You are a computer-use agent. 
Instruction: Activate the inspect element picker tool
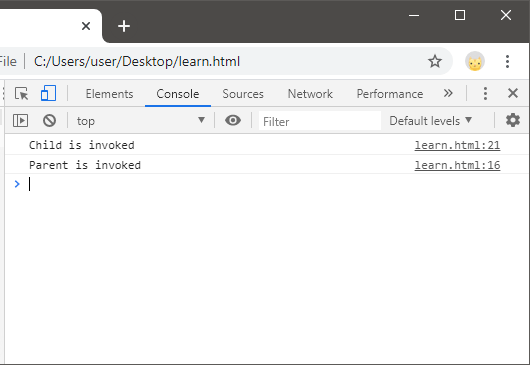[22, 94]
